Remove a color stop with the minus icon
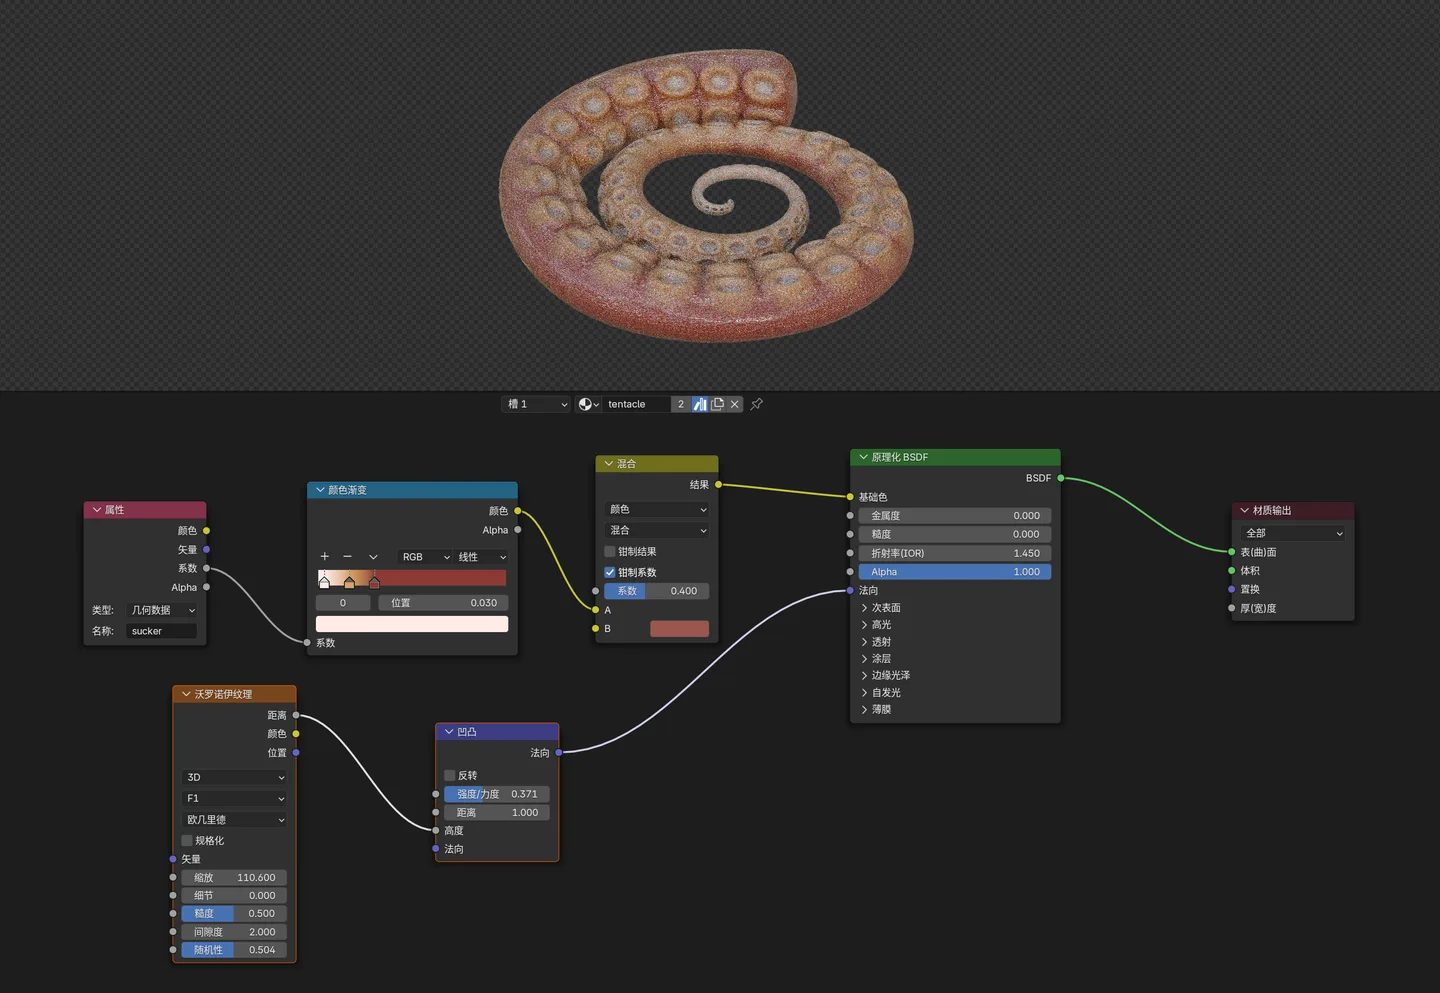The width and height of the screenshot is (1440, 993). click(x=348, y=557)
